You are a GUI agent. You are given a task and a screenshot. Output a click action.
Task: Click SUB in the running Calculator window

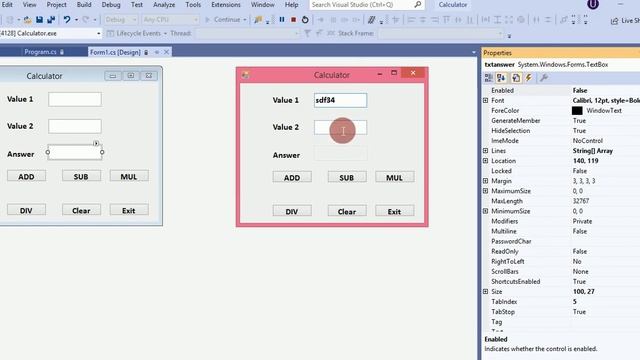(347, 178)
